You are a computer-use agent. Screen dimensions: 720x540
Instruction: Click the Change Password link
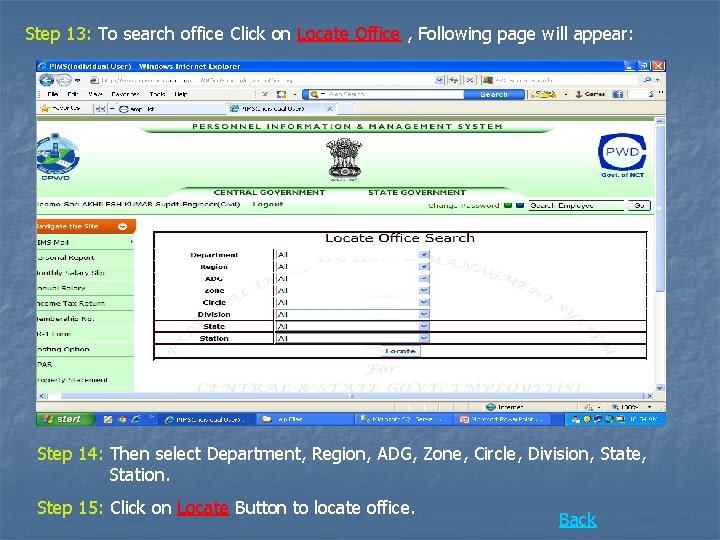[x=463, y=205]
